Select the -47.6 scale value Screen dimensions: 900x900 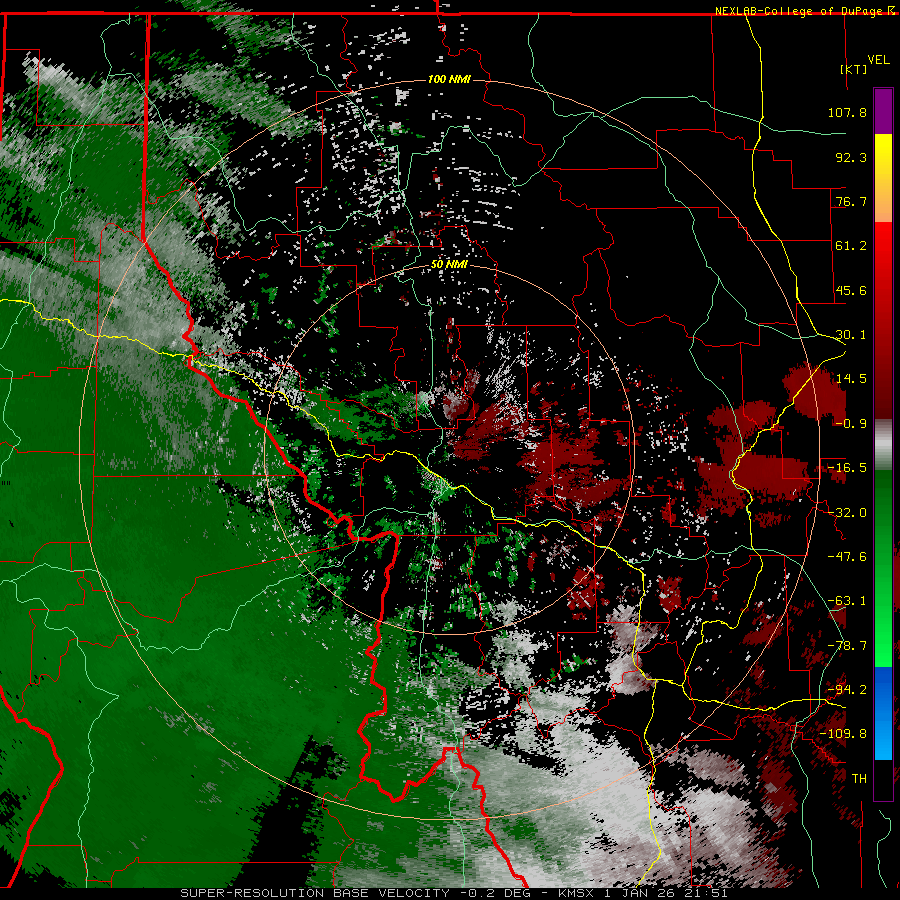847,557
